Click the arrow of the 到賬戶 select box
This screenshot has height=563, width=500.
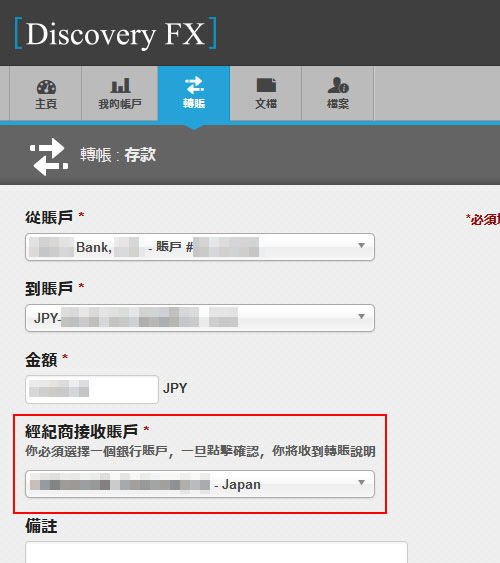coord(361,316)
